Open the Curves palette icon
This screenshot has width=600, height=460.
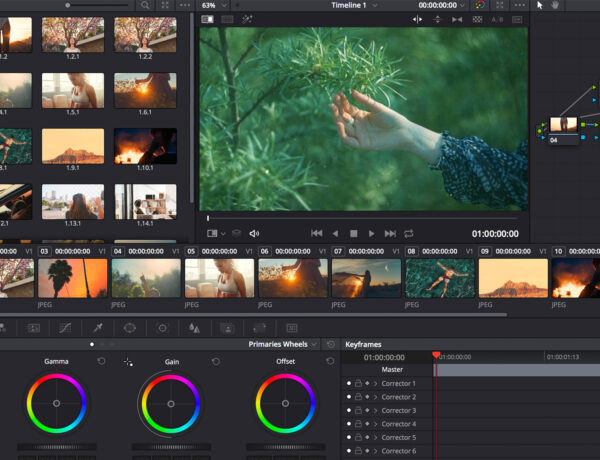pos(66,327)
